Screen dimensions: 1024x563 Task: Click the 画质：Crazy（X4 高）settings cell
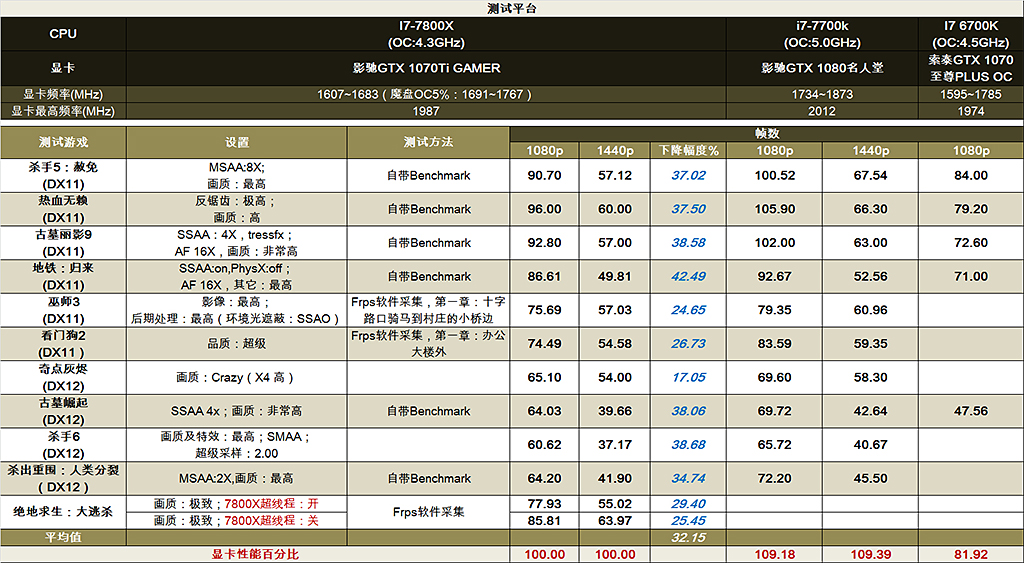tap(236, 378)
